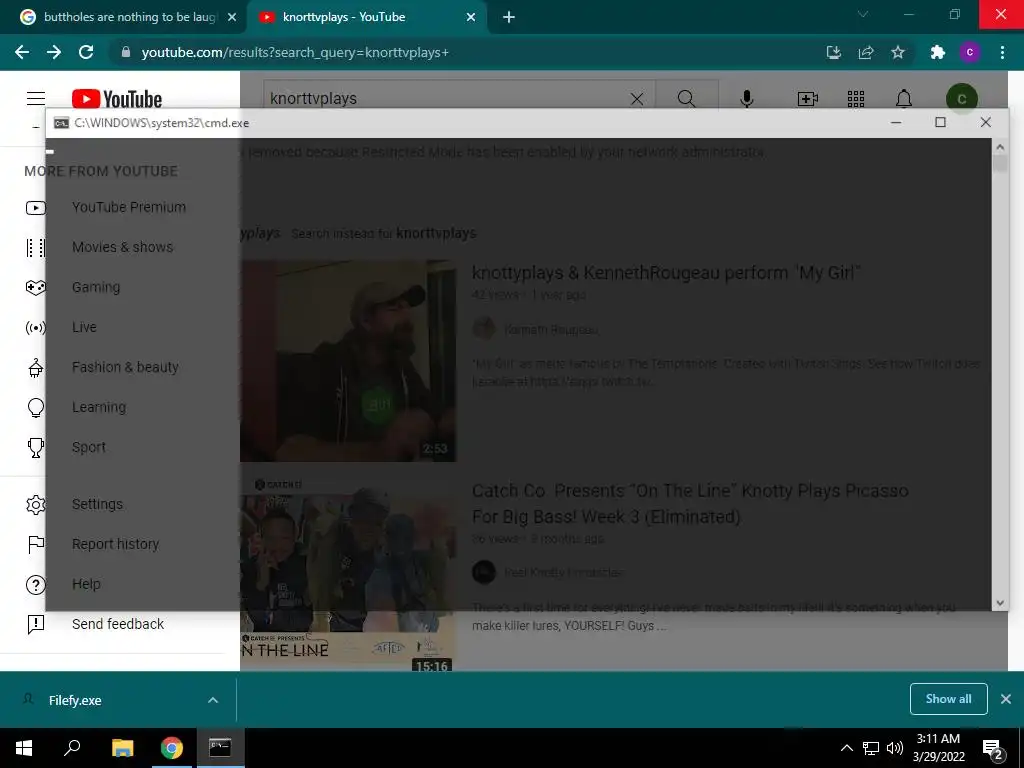1024x768 pixels.
Task: Click the Help question mark icon
Action: point(36,584)
